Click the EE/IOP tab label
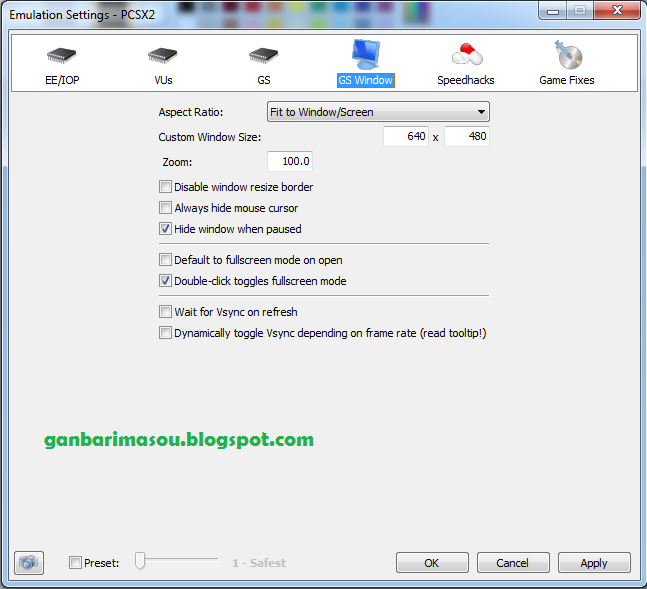647x589 pixels. 62,80
